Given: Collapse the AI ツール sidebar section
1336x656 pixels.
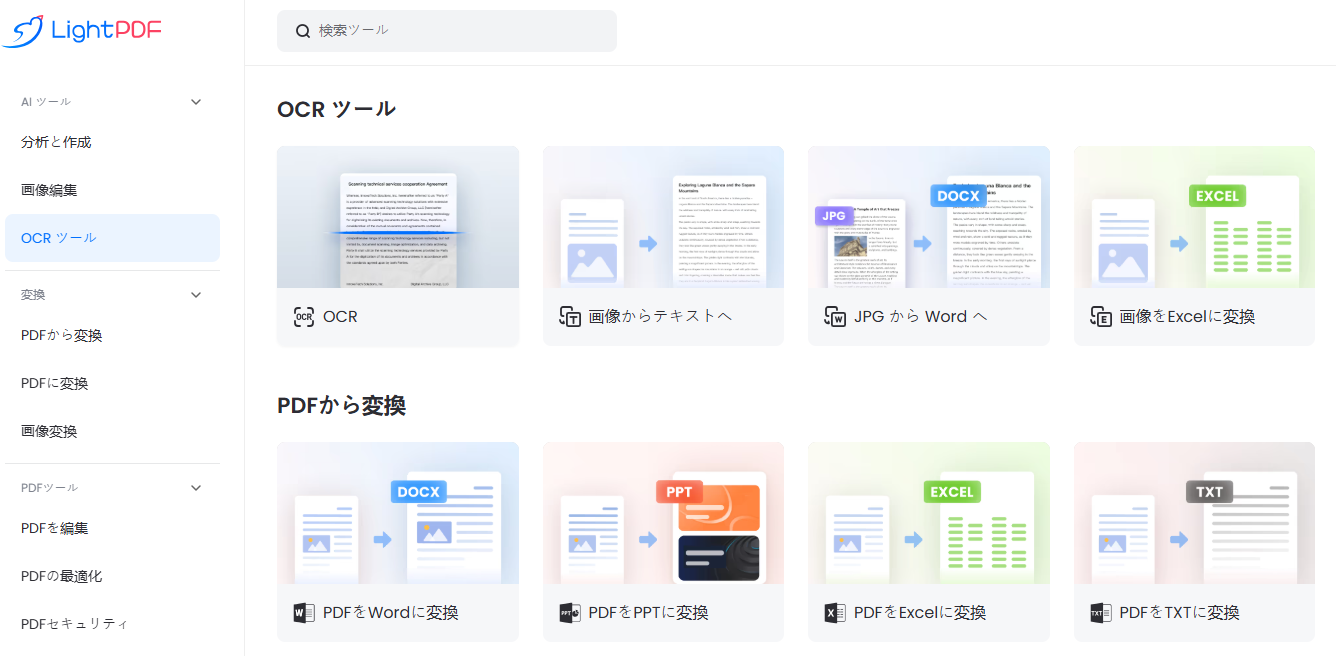Looking at the screenshot, I should click(x=196, y=102).
